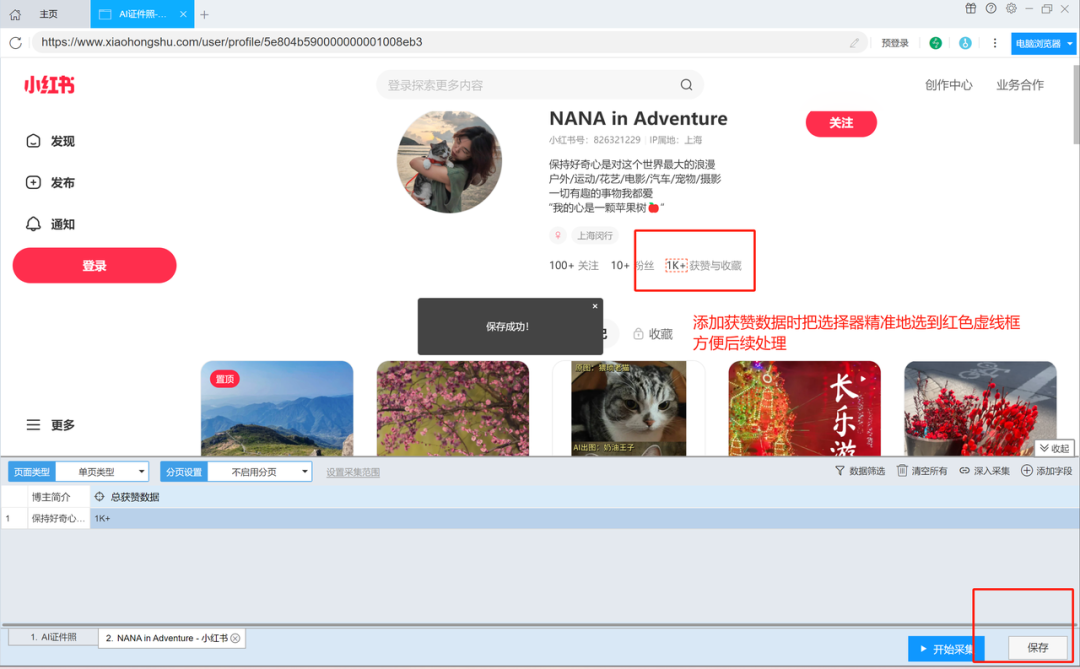Click 清空所有 trash tool
This screenshot has width=1080, height=669.
[922, 471]
